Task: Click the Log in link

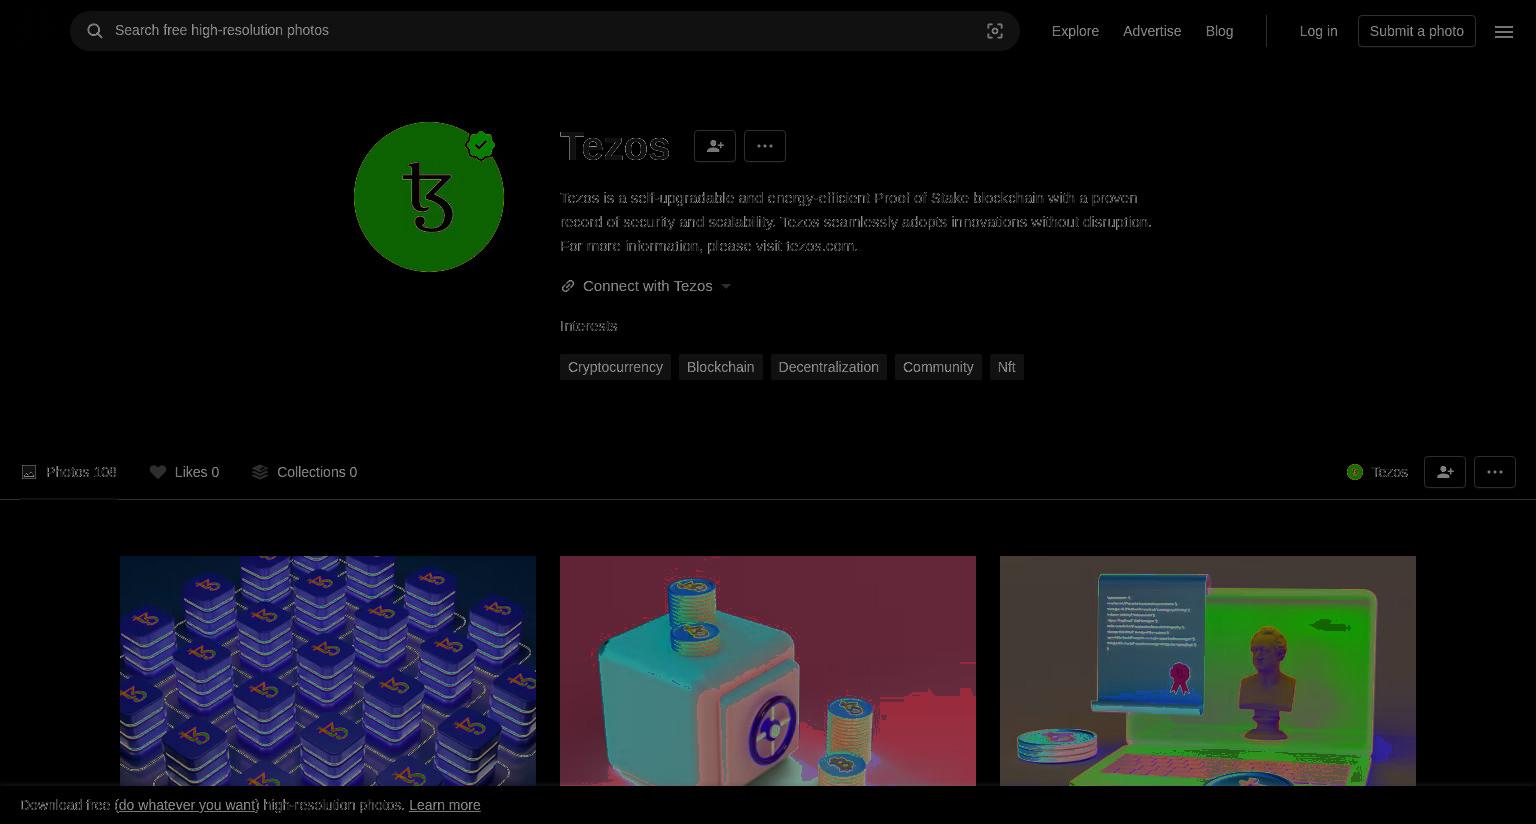Action: pyautogui.click(x=1318, y=31)
